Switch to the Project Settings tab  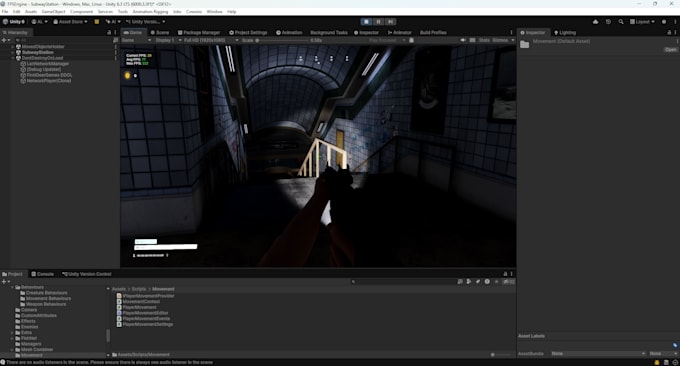248,33
